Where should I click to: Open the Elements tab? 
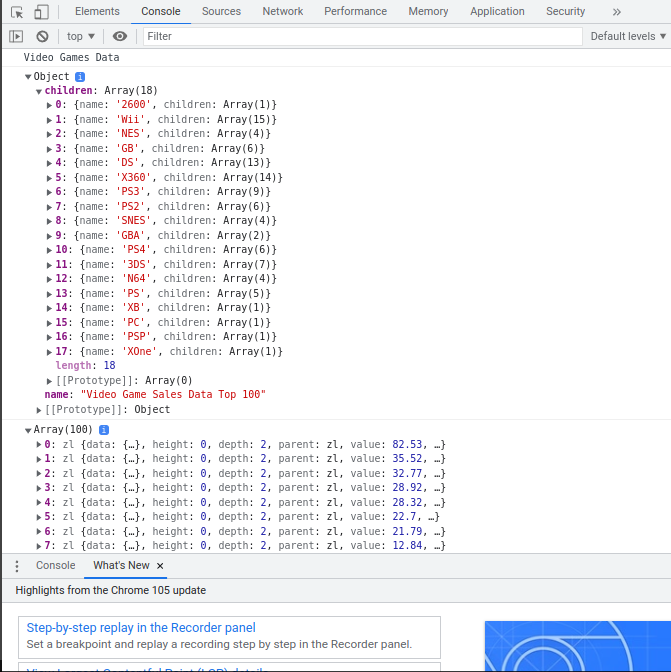[x=97, y=12]
